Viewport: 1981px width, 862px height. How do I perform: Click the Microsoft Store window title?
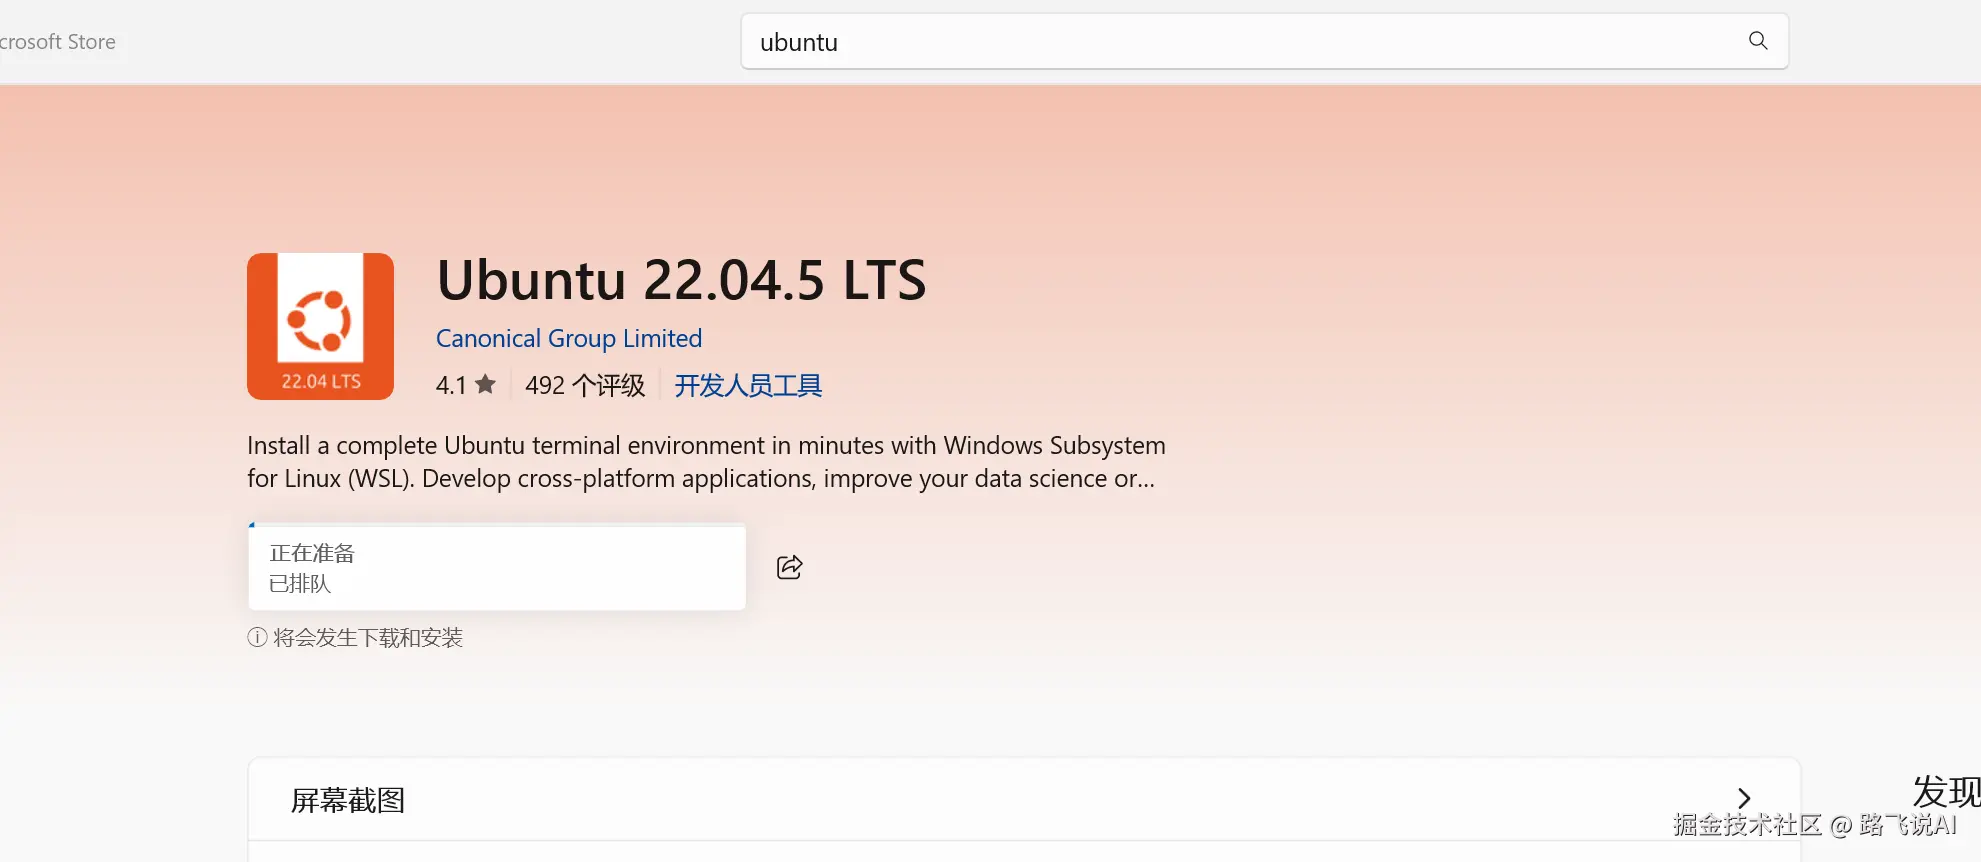(58, 42)
